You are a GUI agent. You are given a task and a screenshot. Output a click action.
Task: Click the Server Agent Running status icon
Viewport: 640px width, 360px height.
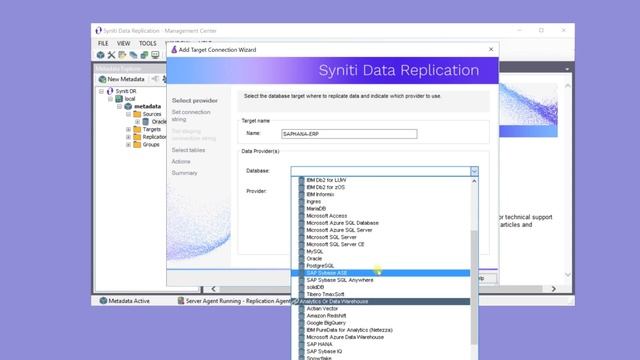pyautogui.click(x=181, y=301)
